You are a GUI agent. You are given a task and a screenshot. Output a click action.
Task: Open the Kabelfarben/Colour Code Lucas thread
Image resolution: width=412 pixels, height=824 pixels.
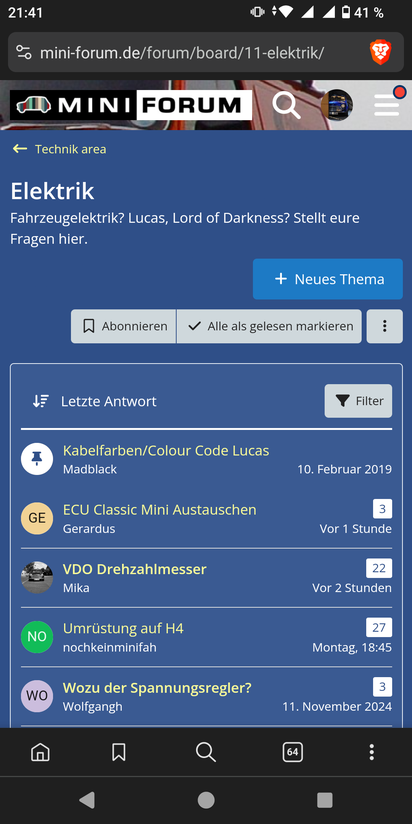tap(166, 450)
